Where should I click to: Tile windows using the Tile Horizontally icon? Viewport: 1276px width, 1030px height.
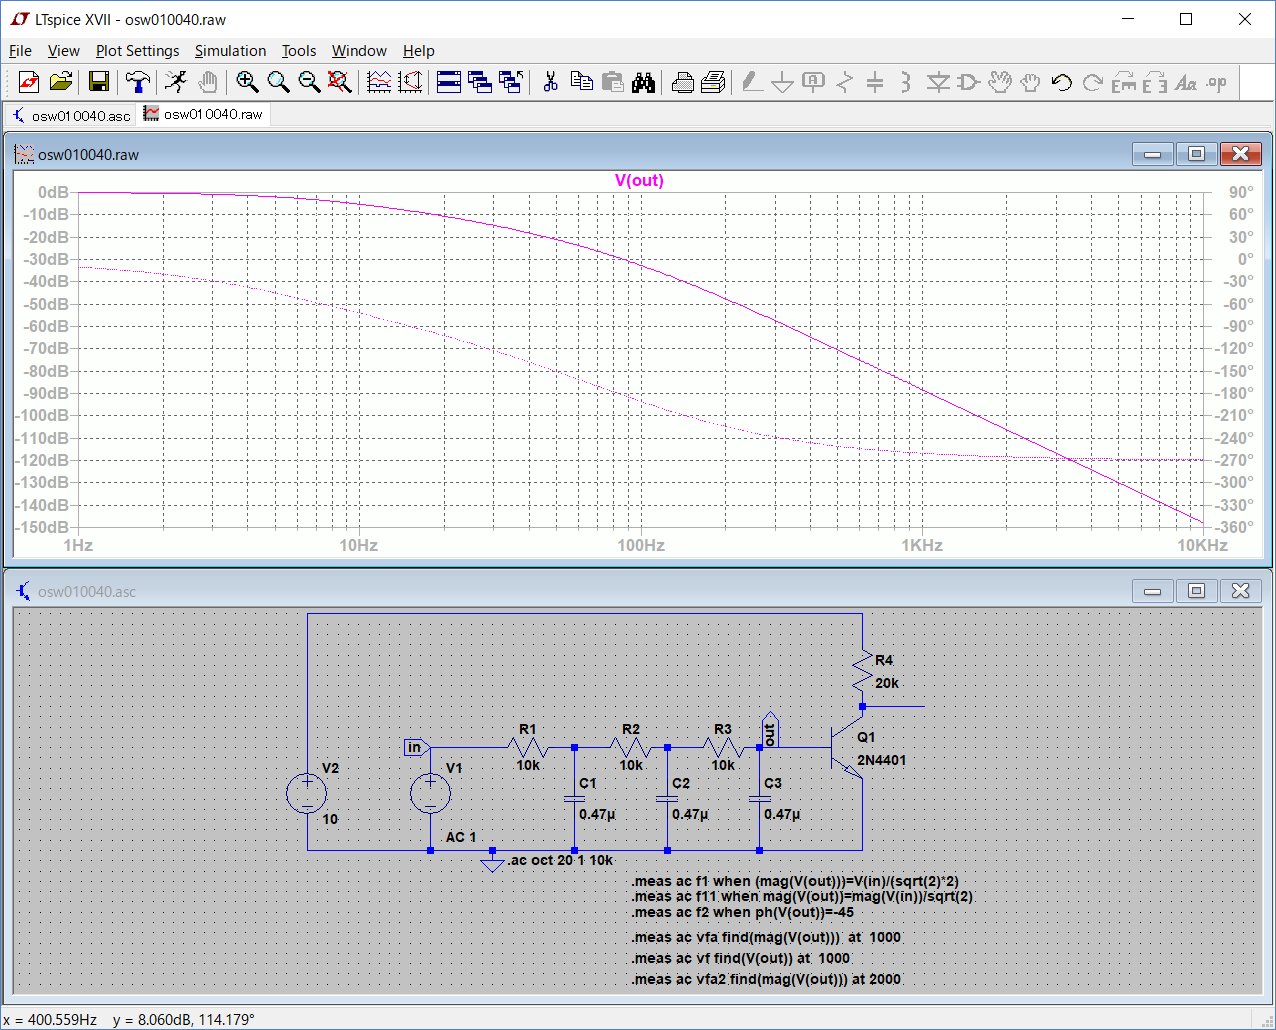[x=449, y=82]
